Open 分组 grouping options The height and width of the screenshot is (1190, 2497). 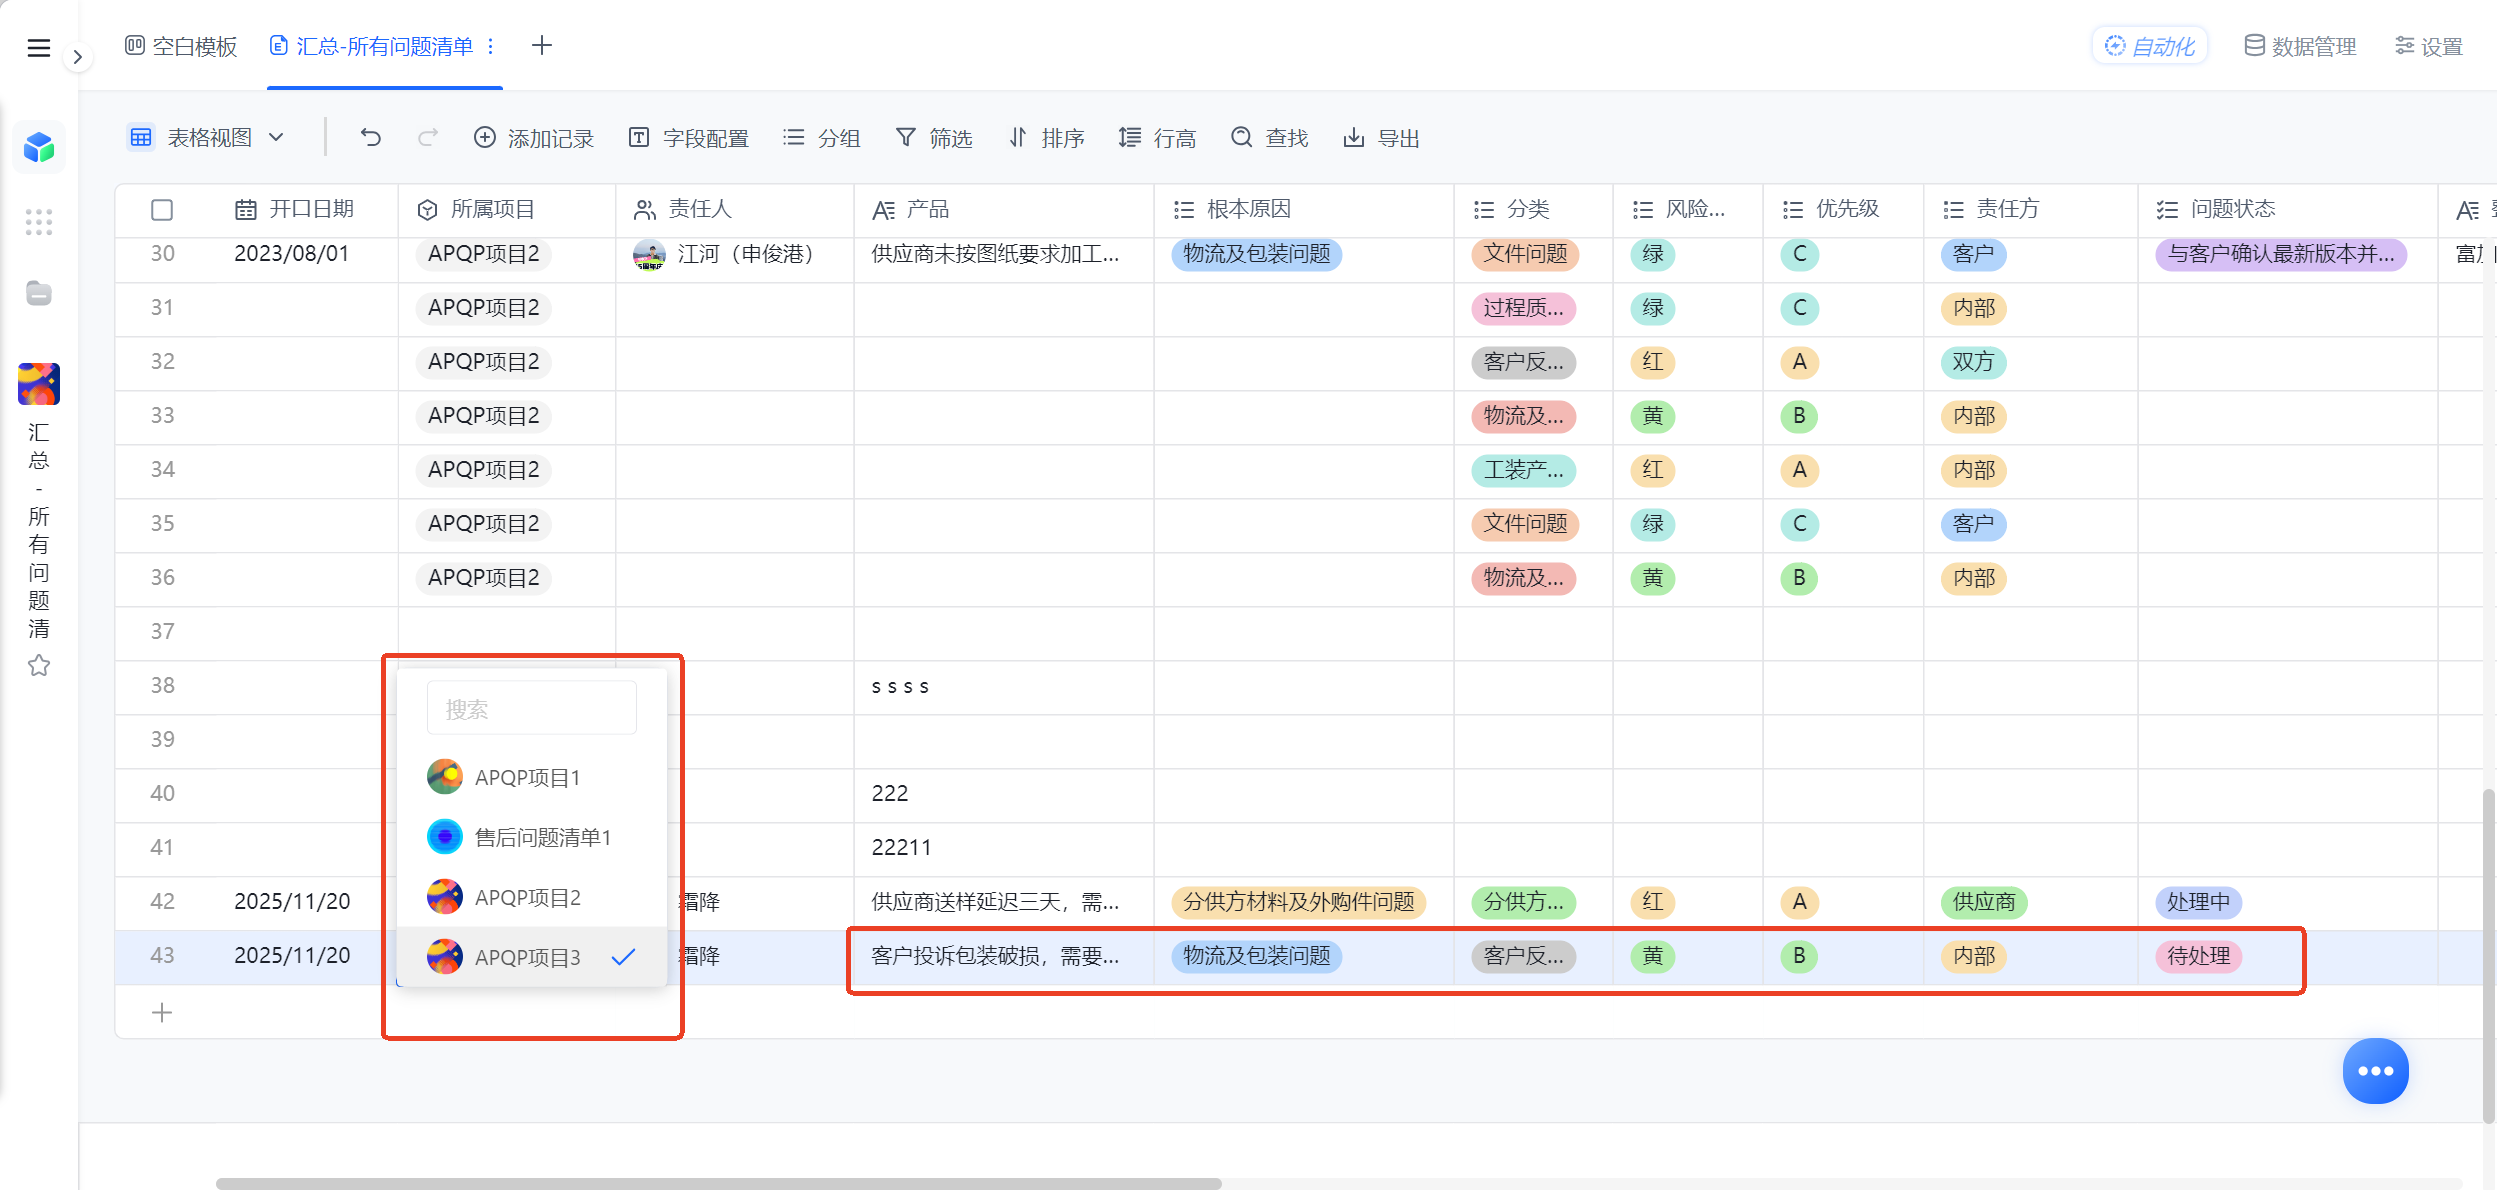822,138
